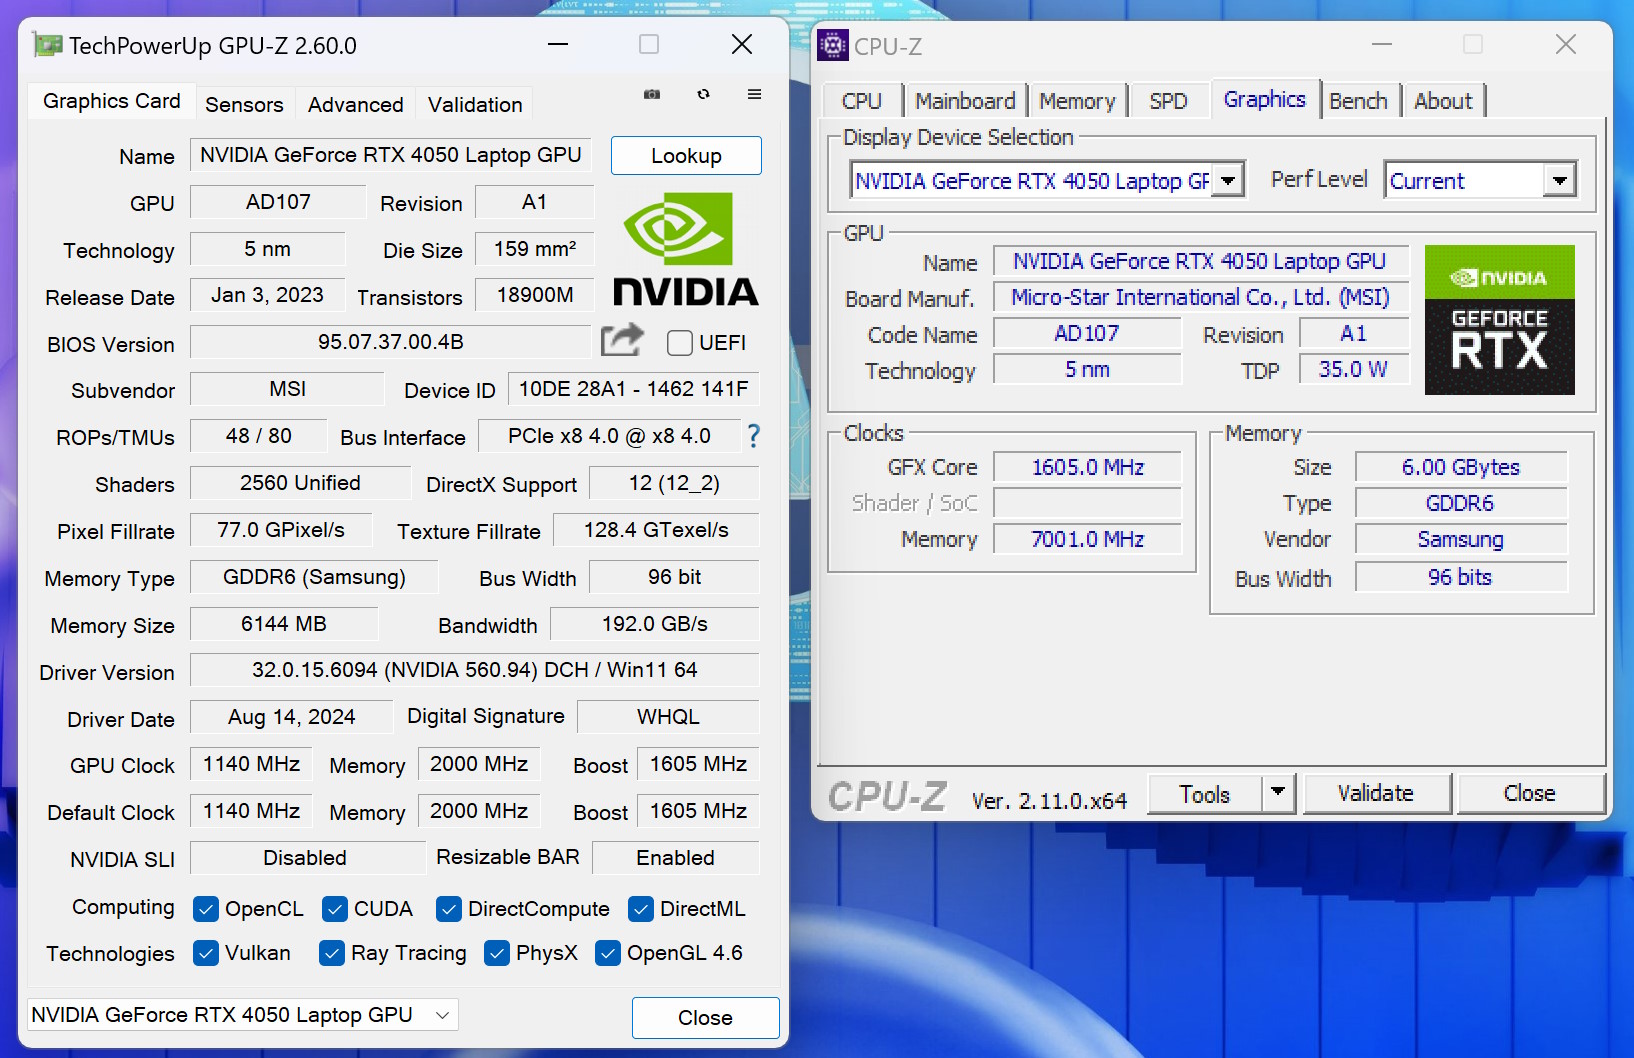Image resolution: width=1634 pixels, height=1058 pixels.
Task: Open the CPU tab in CPU-Z
Action: coord(862,101)
